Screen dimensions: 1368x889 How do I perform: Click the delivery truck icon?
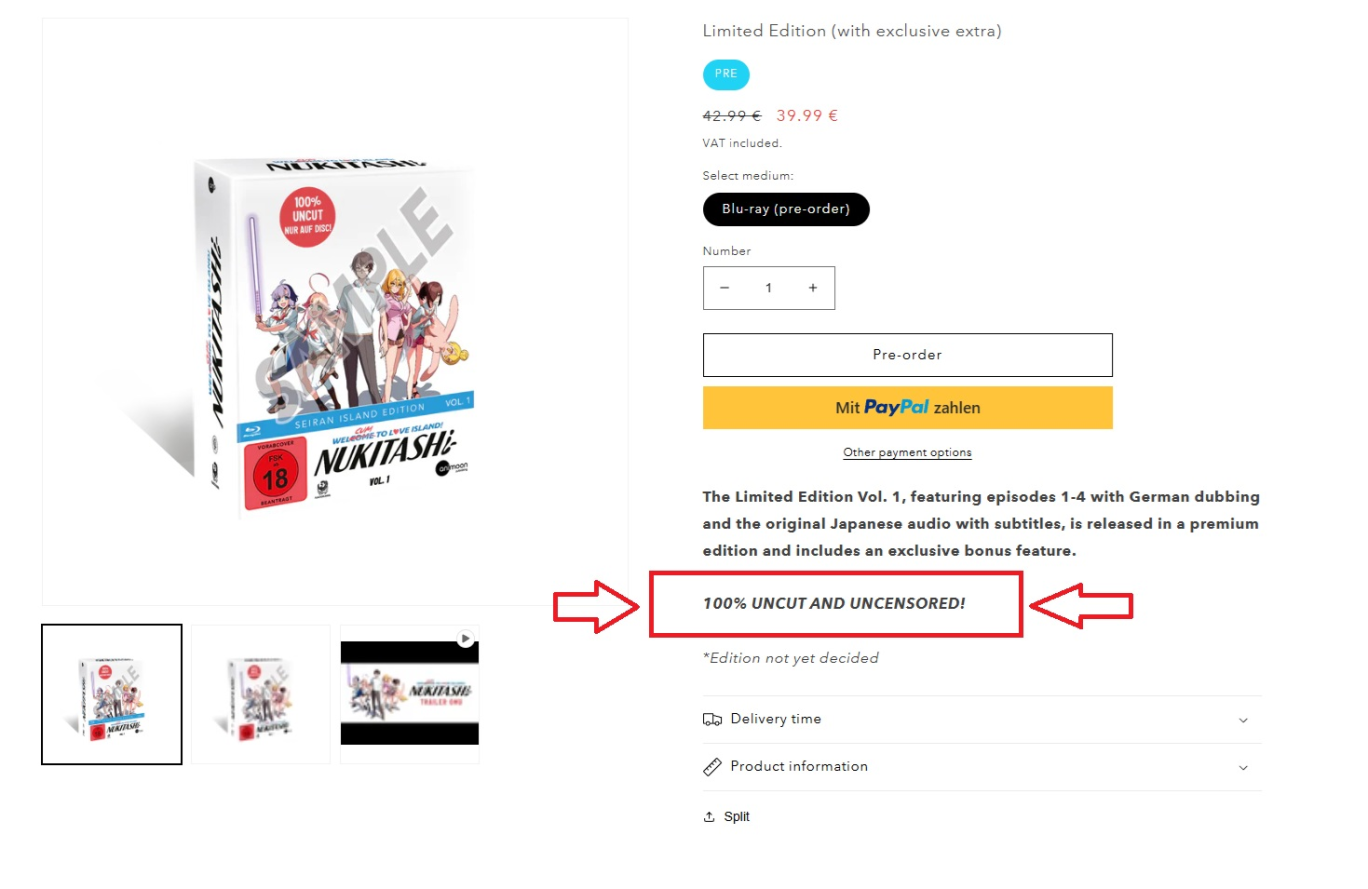(712, 719)
